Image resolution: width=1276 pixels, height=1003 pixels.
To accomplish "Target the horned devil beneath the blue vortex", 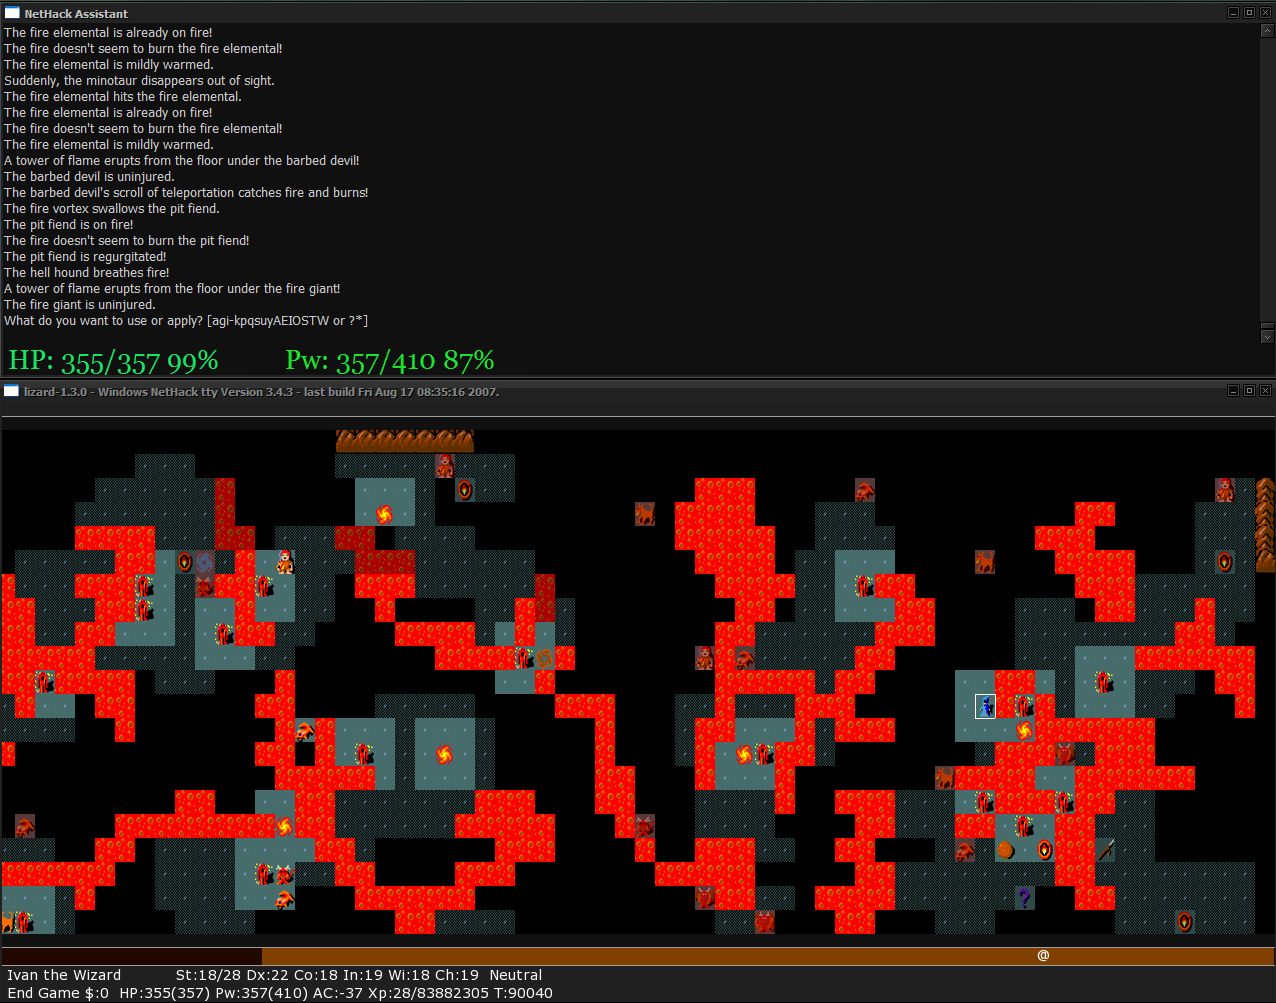I will [x=205, y=586].
